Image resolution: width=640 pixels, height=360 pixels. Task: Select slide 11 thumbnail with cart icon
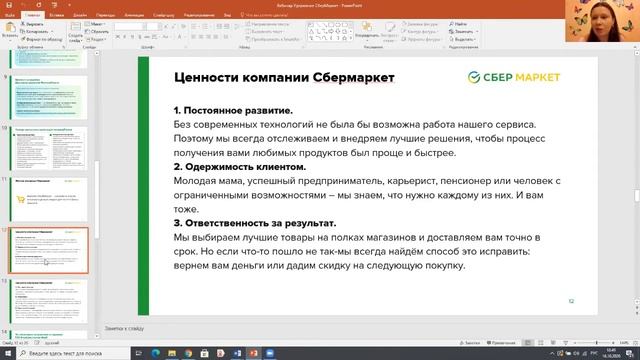(50, 200)
